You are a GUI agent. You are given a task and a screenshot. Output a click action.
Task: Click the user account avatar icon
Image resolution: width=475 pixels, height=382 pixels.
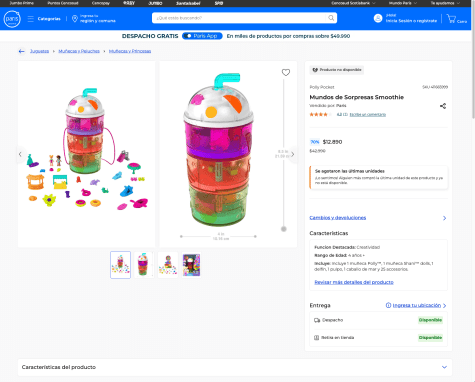pos(378,18)
